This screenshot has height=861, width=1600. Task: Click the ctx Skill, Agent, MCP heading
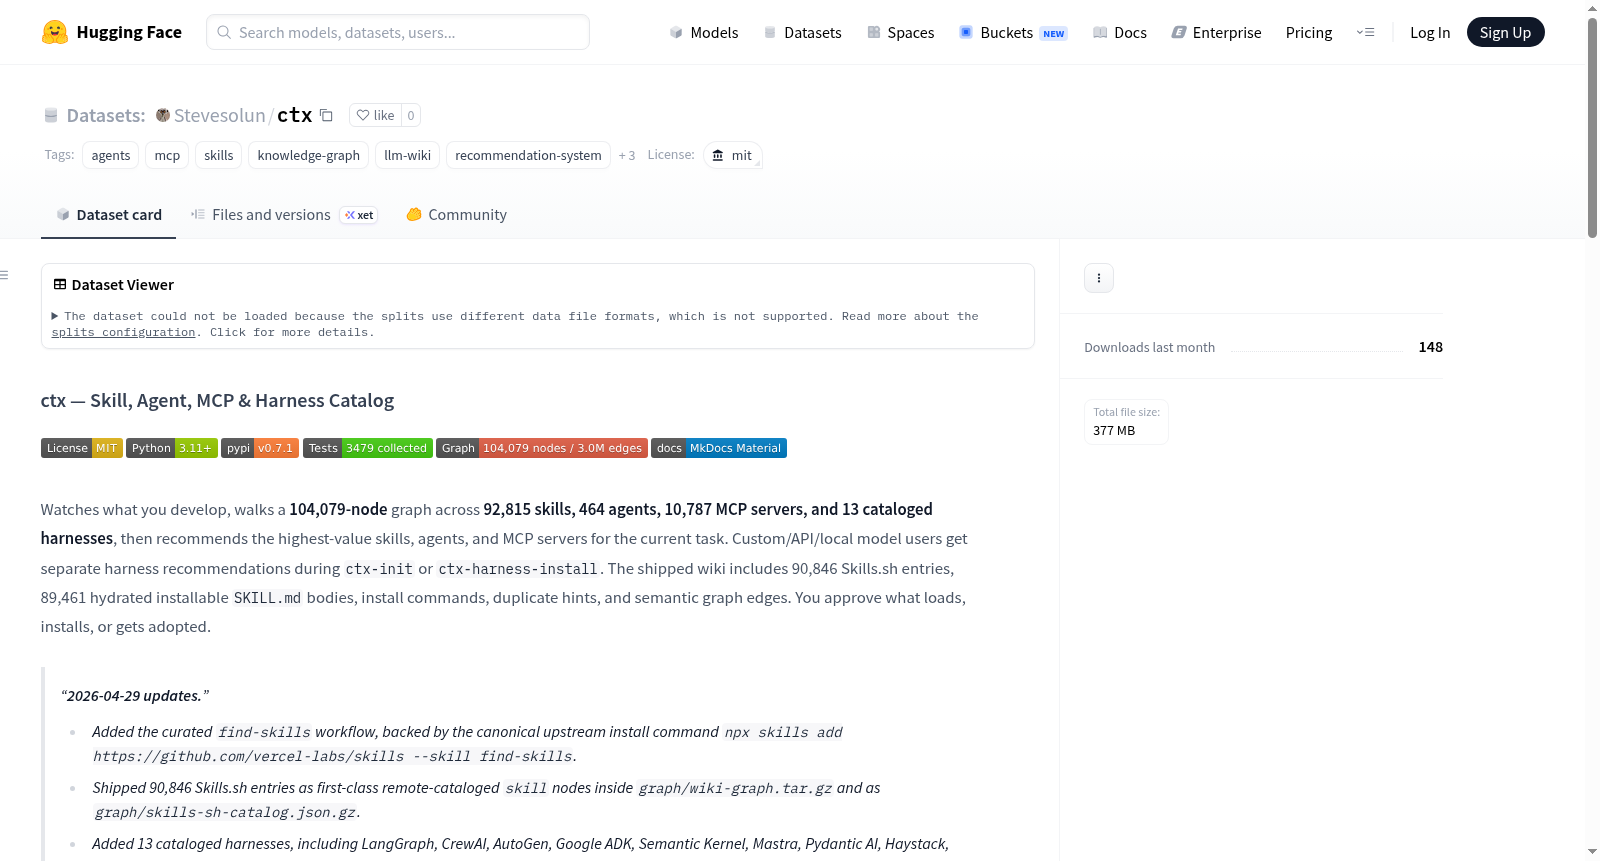point(217,400)
